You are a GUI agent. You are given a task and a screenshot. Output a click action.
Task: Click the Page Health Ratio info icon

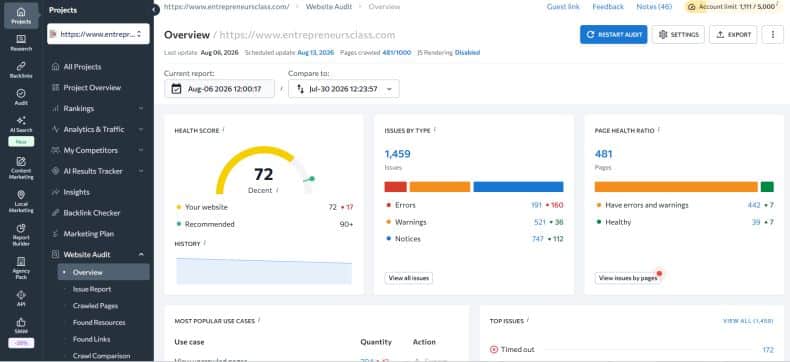click(x=659, y=129)
